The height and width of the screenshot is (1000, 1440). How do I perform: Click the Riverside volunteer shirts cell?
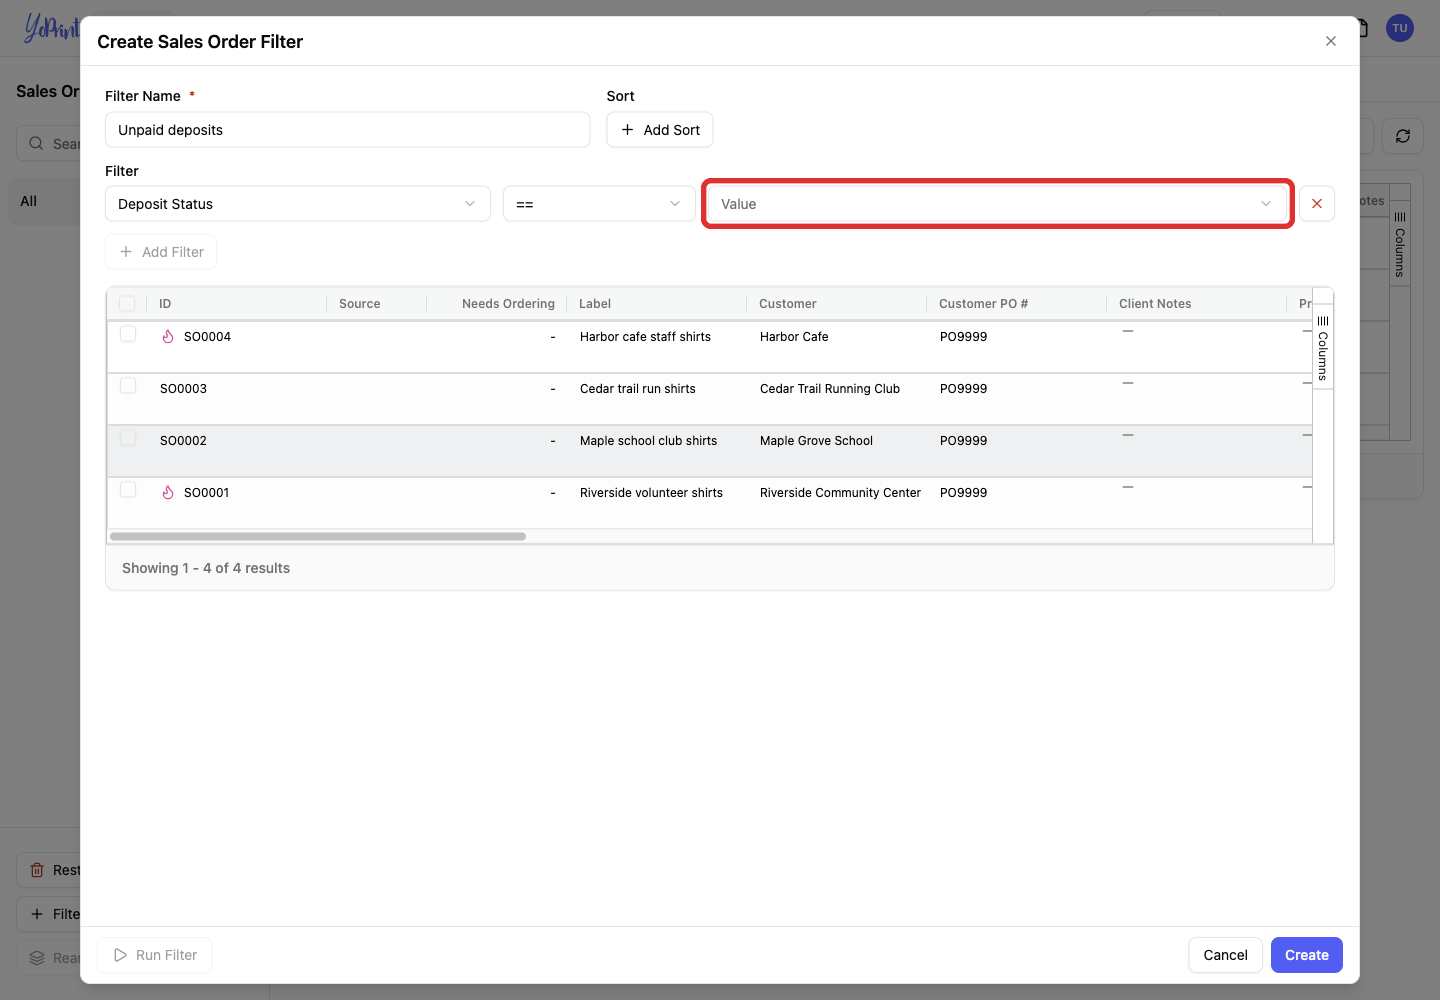(651, 493)
